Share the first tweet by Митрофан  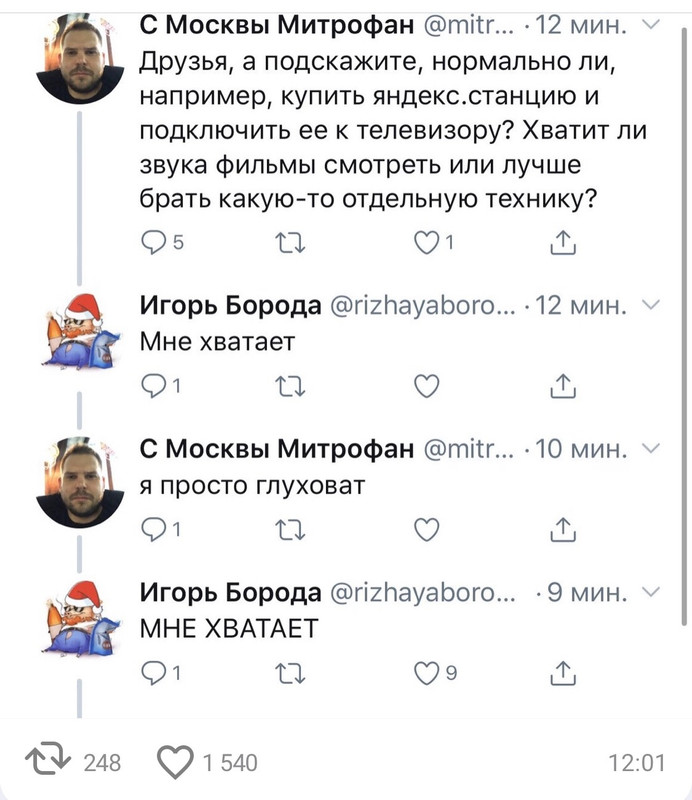[563, 242]
